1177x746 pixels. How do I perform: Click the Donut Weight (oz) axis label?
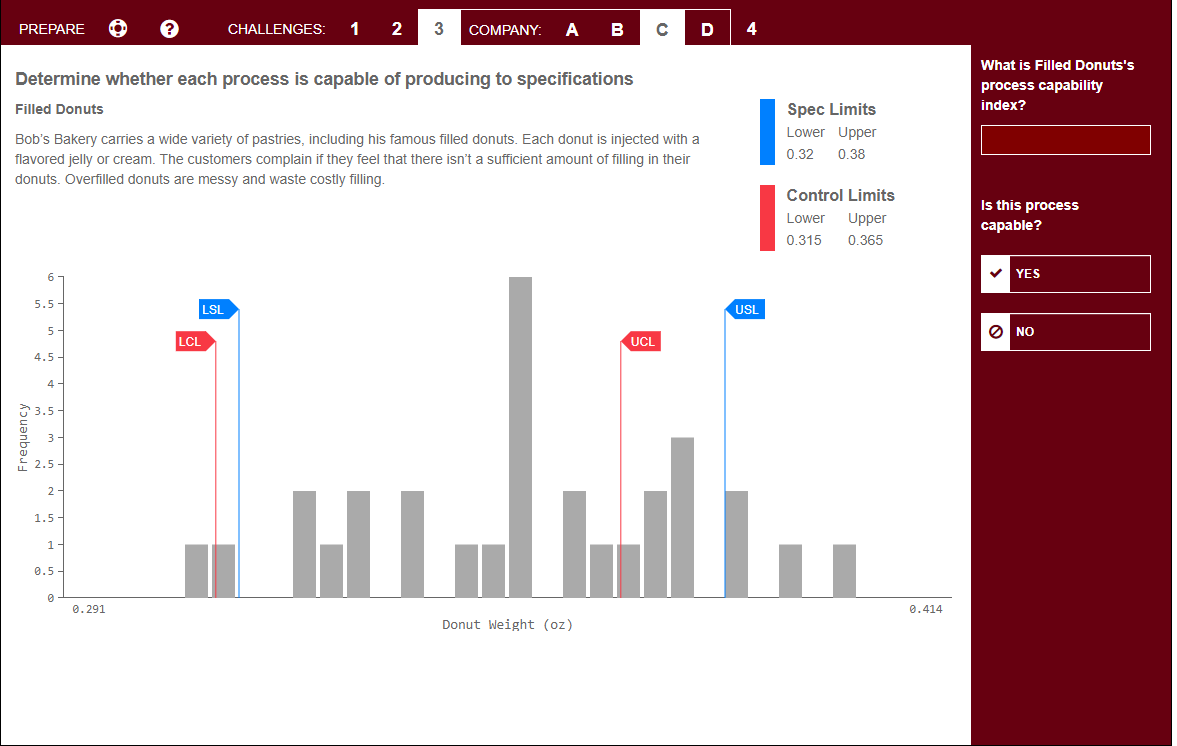tap(507, 624)
